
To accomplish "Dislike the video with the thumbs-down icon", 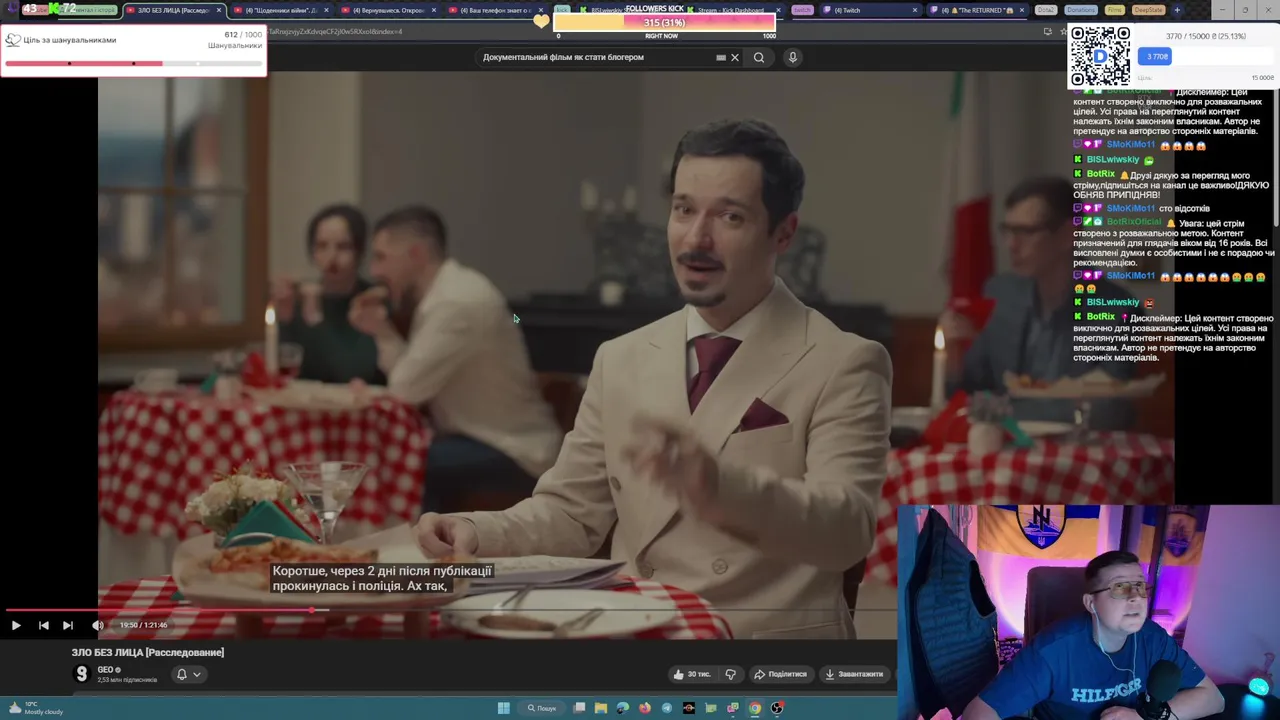I will tap(730, 674).
